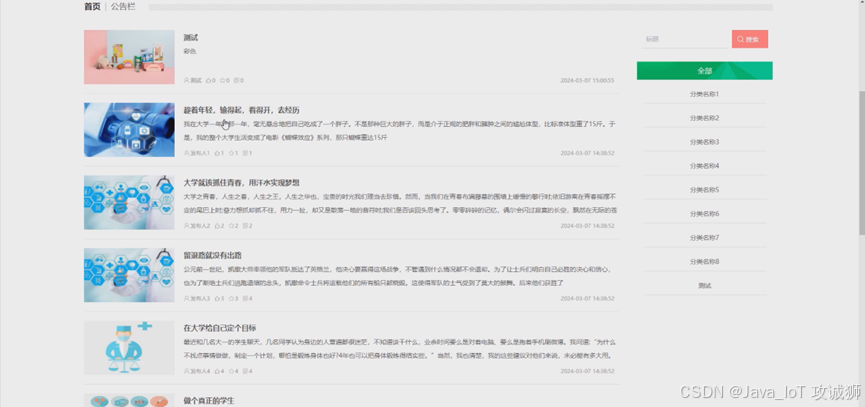Filter by 分类名称8 in the sidebar

[x=704, y=262]
